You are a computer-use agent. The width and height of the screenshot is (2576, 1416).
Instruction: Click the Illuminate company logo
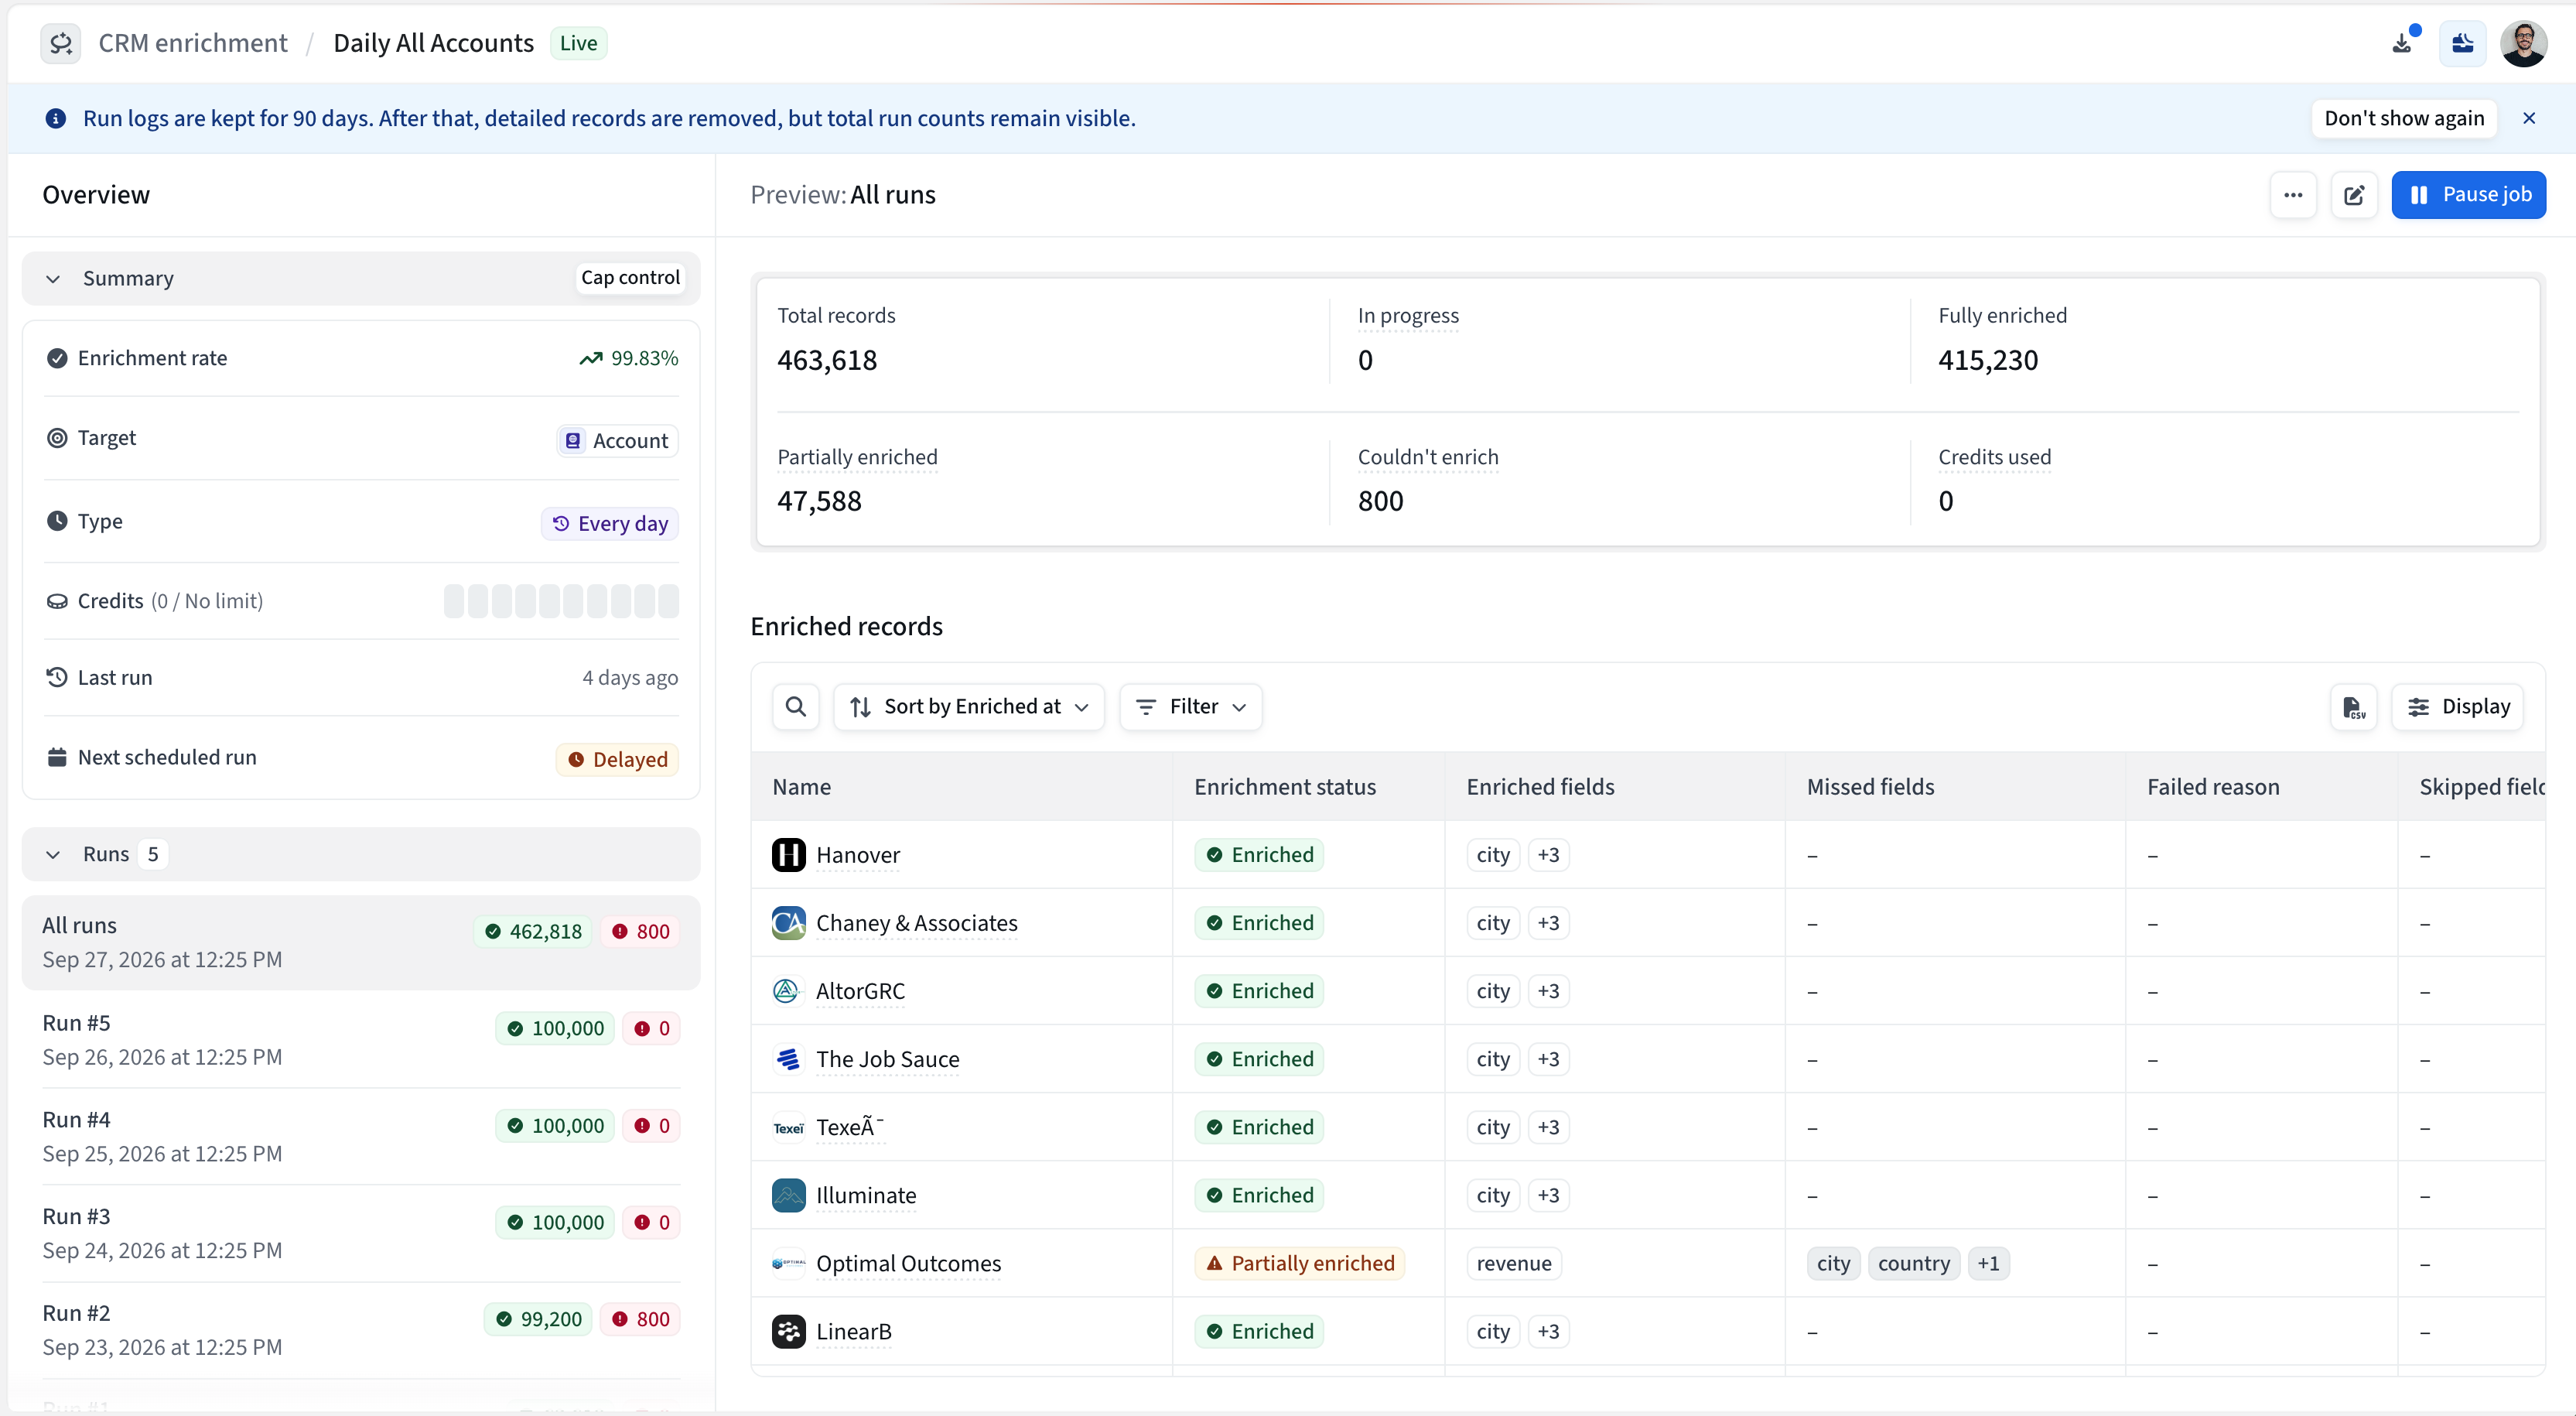tap(789, 1195)
